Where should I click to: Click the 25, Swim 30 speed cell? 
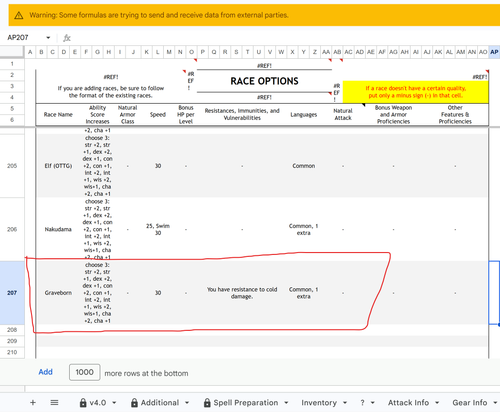click(x=158, y=229)
